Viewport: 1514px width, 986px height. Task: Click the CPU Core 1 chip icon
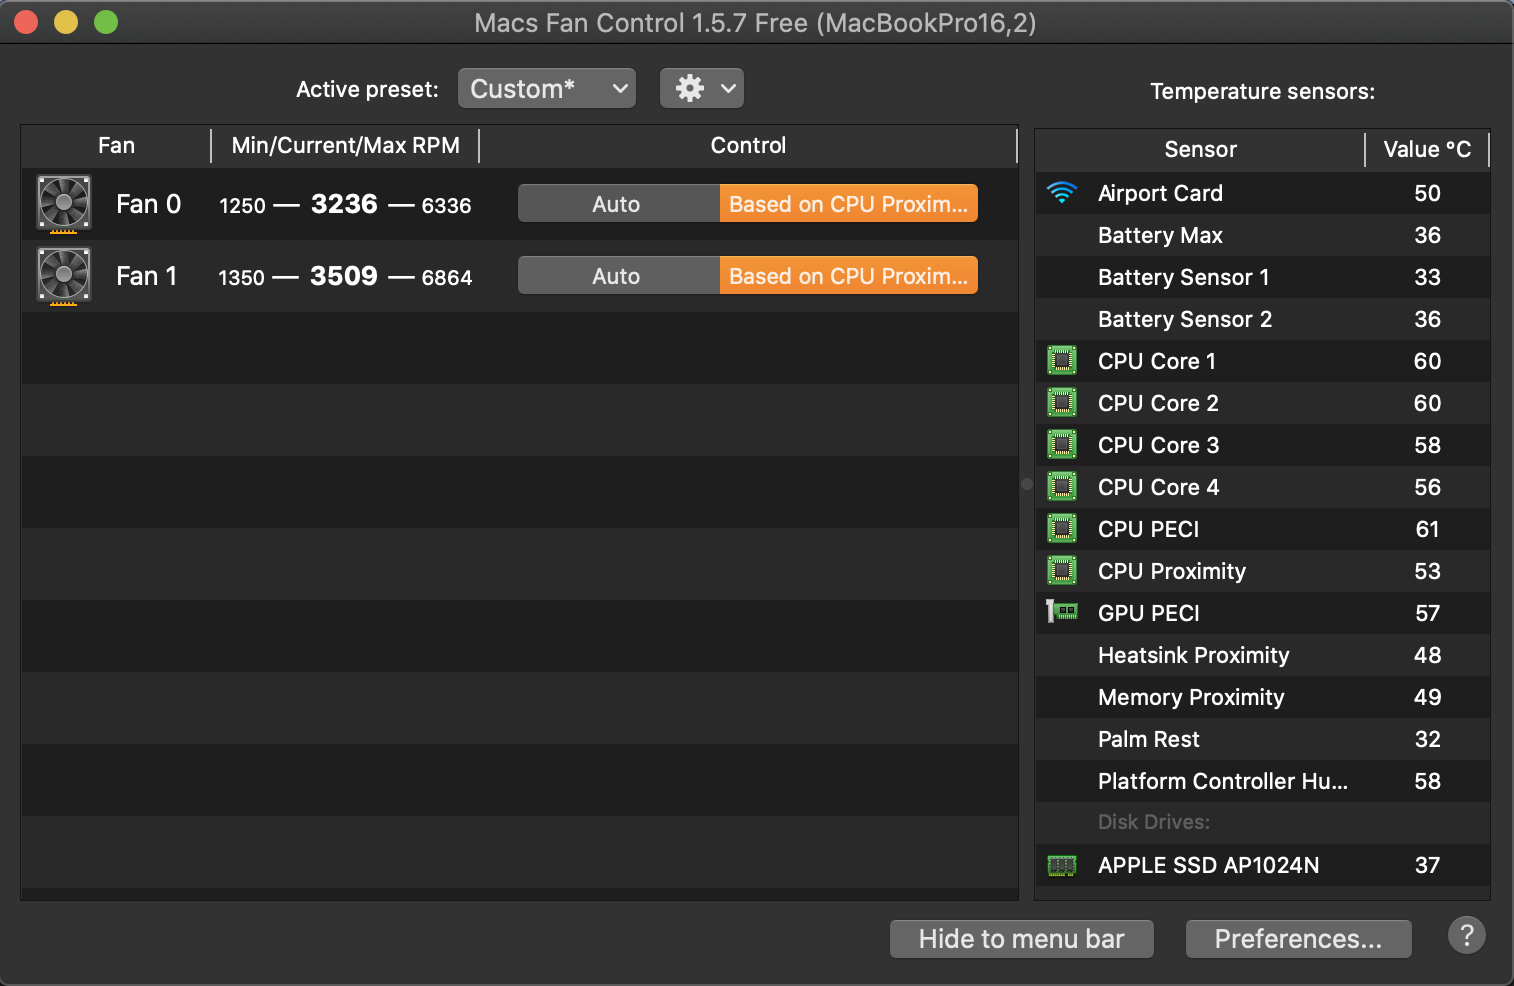[1062, 361]
